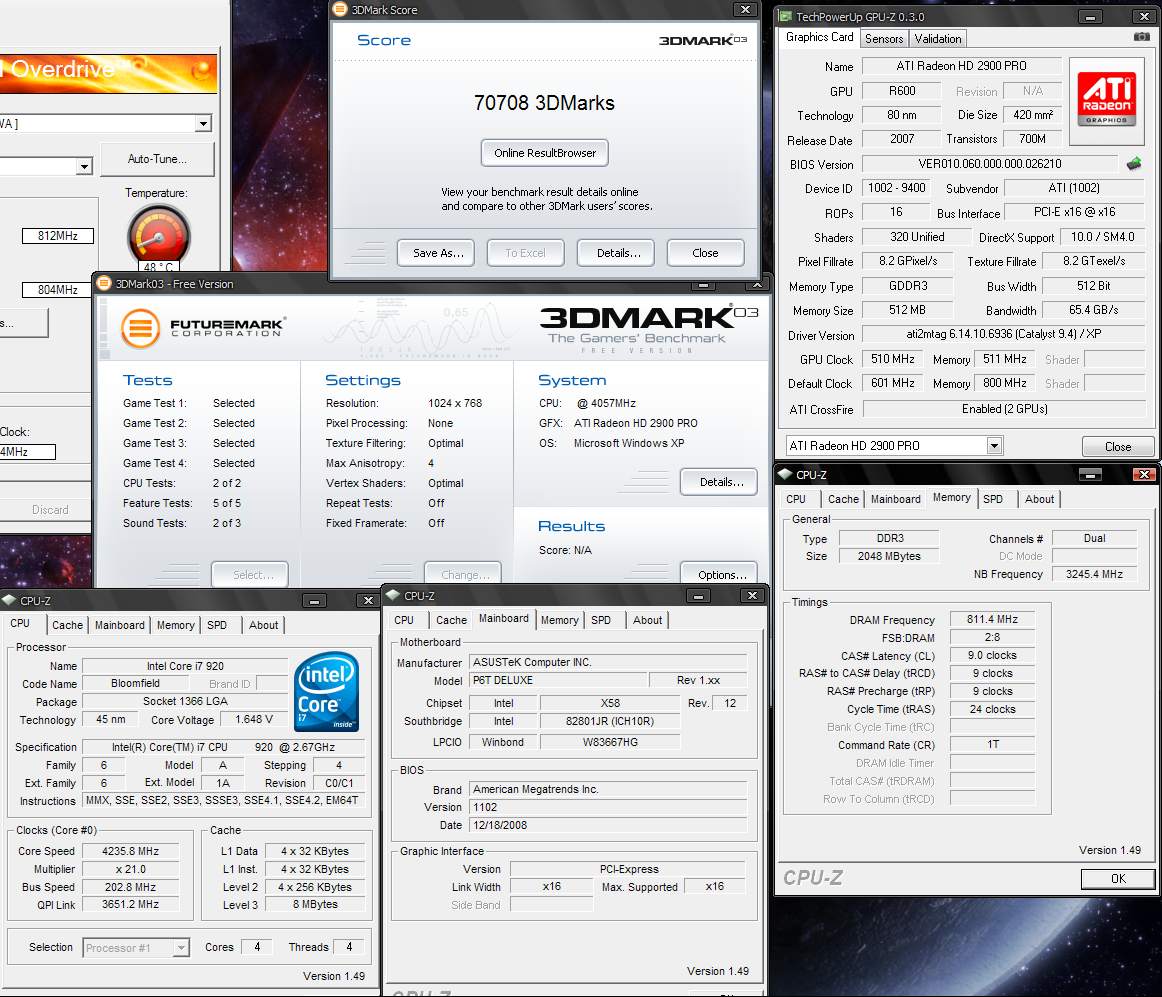Open About tab in CPU-Z Memory window
This screenshot has height=997, width=1162.
click(1039, 499)
